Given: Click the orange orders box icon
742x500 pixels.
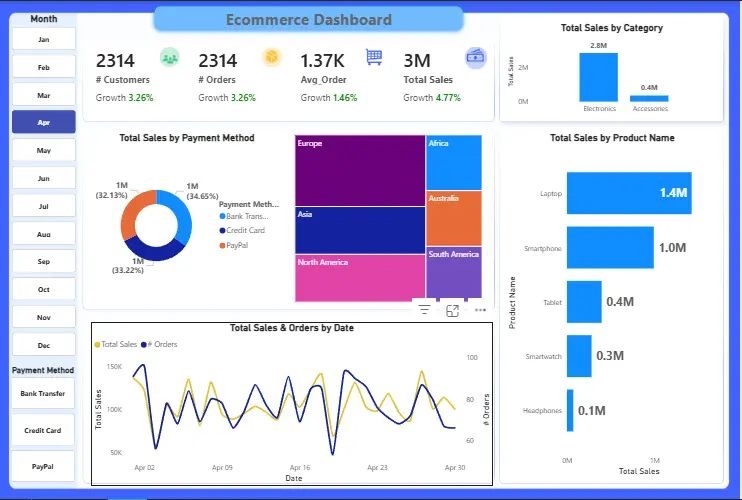Looking at the screenshot, I should 272,57.
